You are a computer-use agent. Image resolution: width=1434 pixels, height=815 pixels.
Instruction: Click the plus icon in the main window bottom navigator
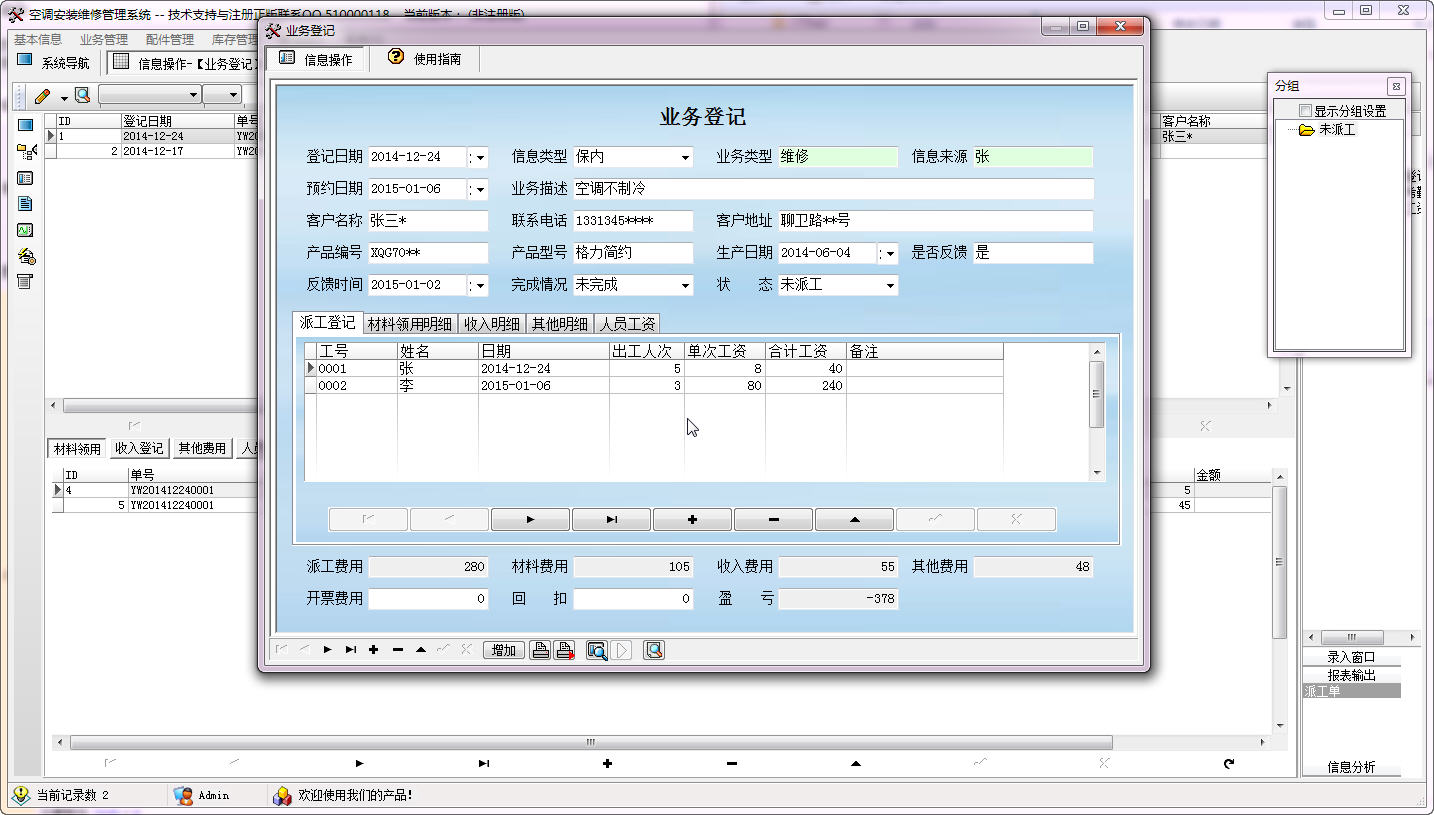(607, 764)
